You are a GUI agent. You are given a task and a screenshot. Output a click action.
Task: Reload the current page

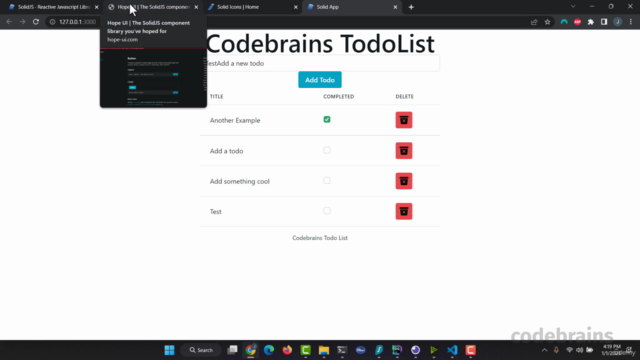36,22
